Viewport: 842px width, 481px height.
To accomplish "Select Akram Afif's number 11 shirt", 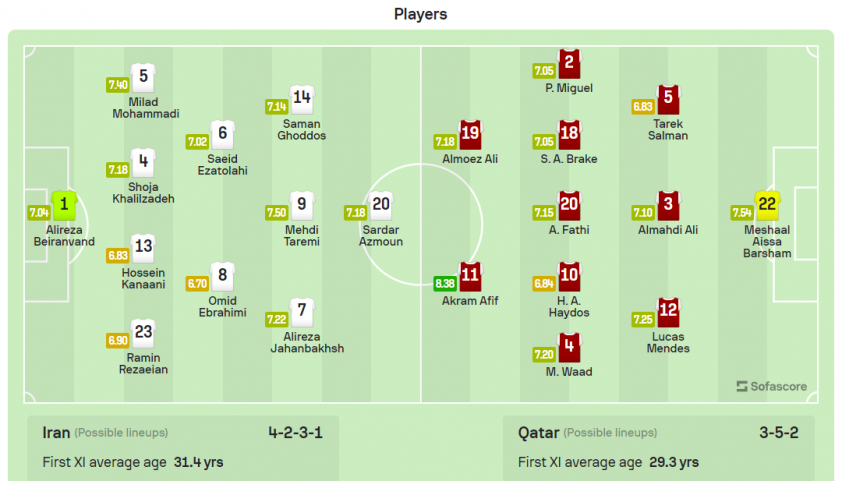I will pyautogui.click(x=470, y=276).
